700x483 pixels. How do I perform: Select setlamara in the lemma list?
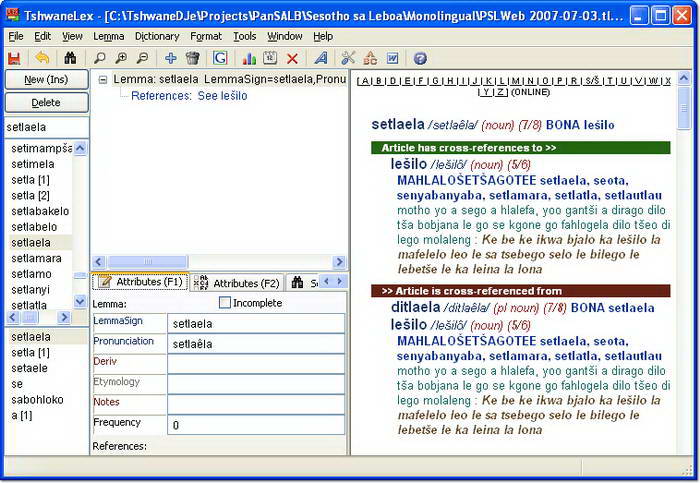coord(37,258)
